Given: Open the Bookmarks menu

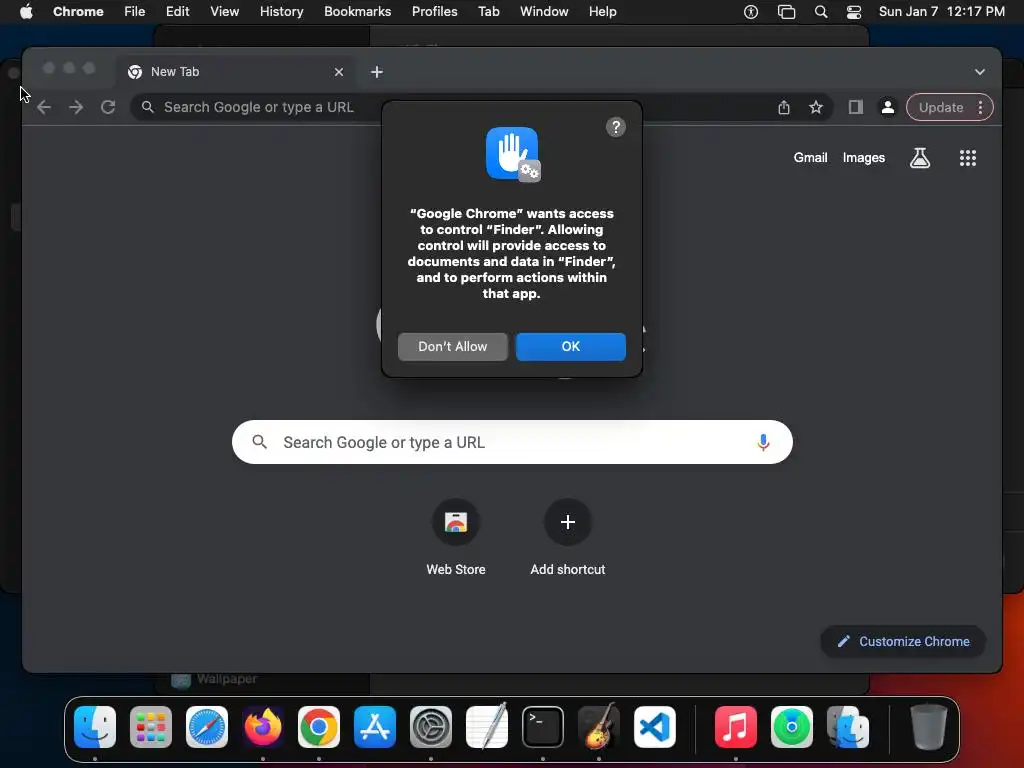Looking at the screenshot, I should click(357, 11).
